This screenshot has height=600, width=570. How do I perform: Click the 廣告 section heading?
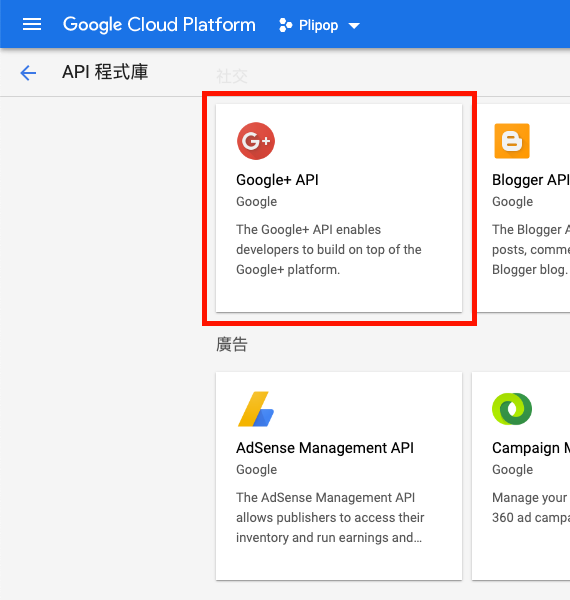[x=232, y=344]
